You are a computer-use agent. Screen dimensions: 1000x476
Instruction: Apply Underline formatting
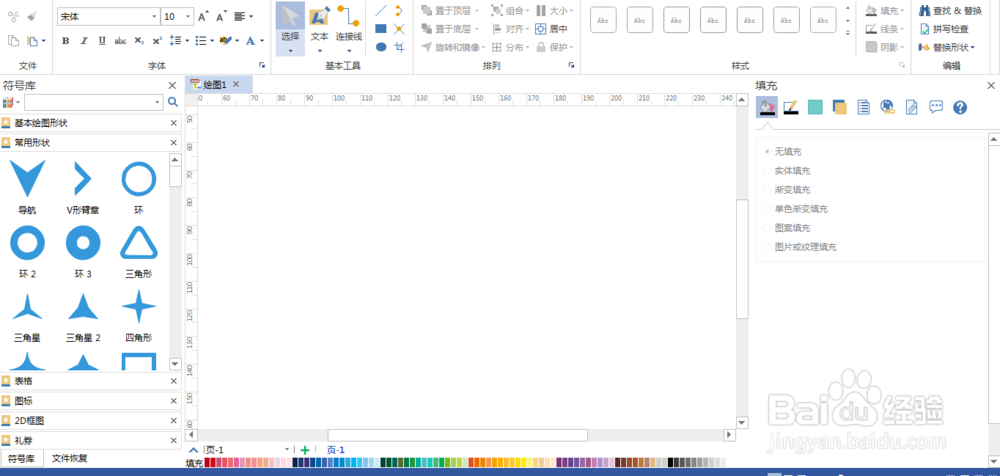click(102, 41)
